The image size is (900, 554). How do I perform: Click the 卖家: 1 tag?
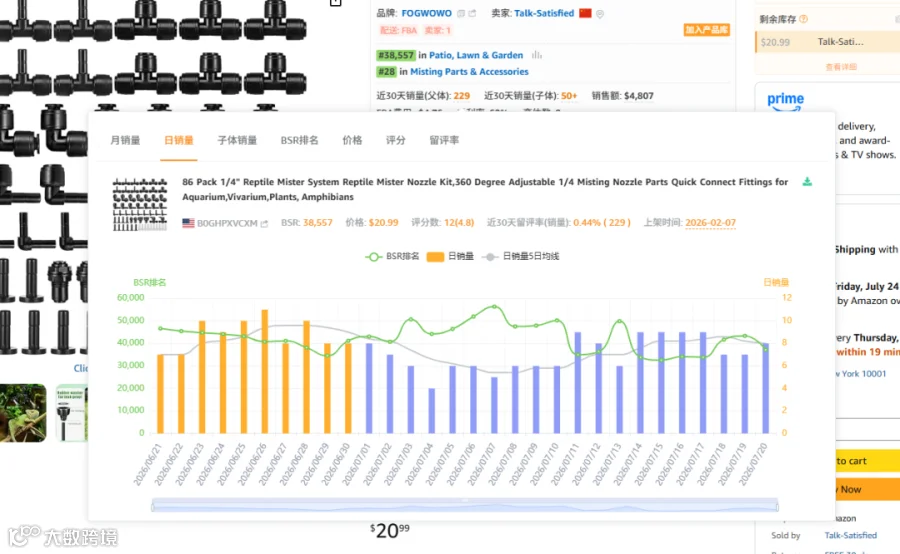437,30
